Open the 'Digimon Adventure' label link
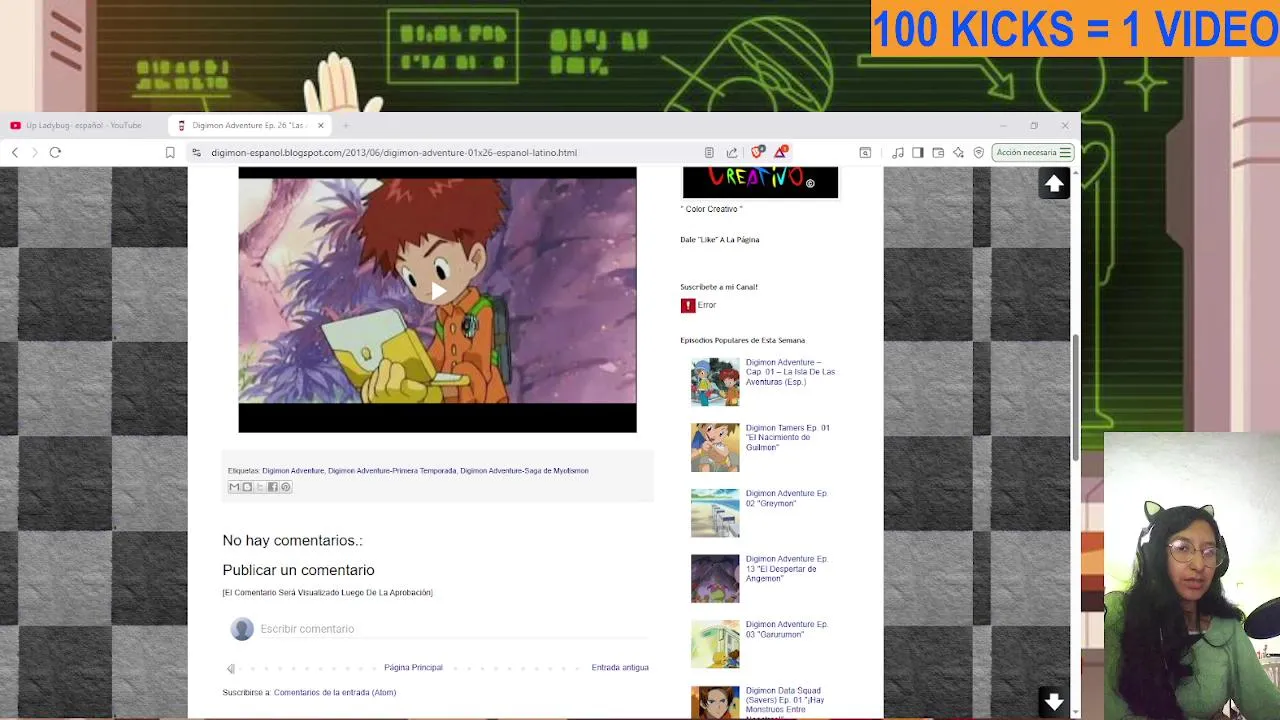Screen dimensions: 1280x720 coord(293,470)
